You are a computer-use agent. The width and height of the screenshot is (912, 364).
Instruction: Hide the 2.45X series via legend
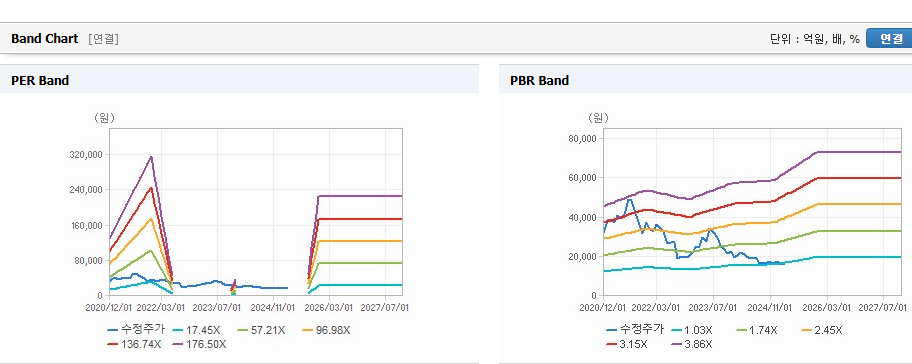(821, 330)
